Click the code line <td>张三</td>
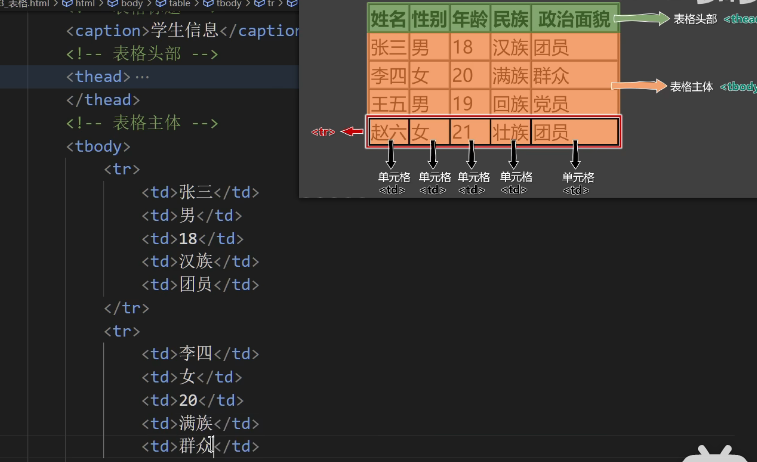 coord(200,192)
